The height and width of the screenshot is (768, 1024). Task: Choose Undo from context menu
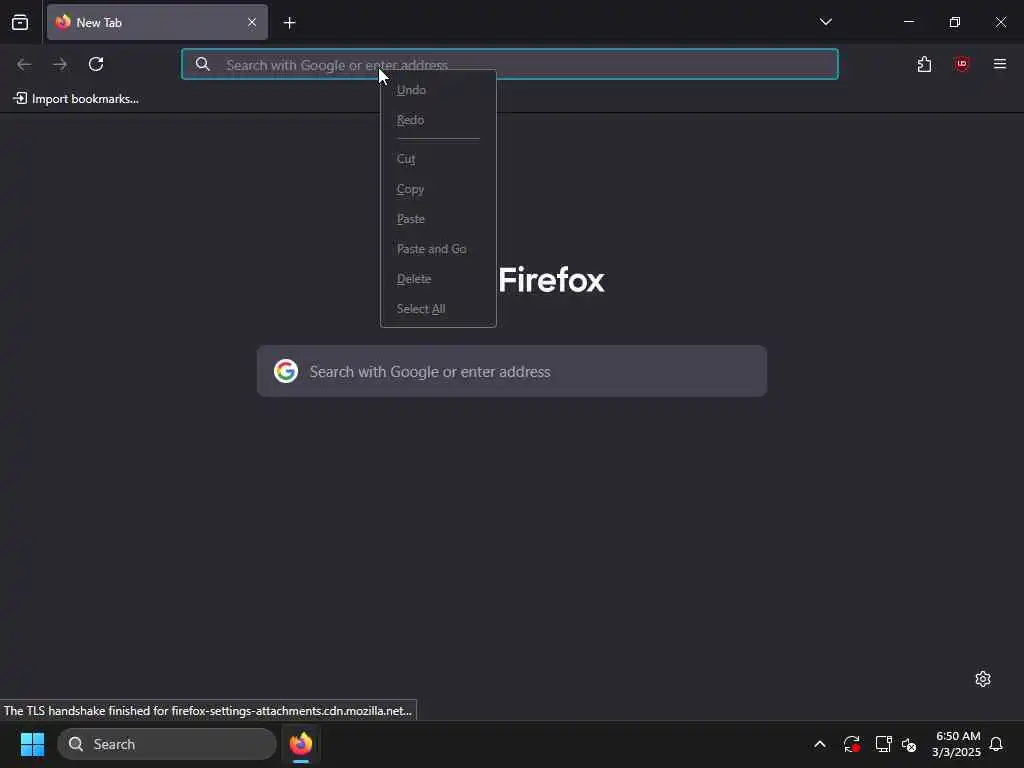(x=438, y=90)
